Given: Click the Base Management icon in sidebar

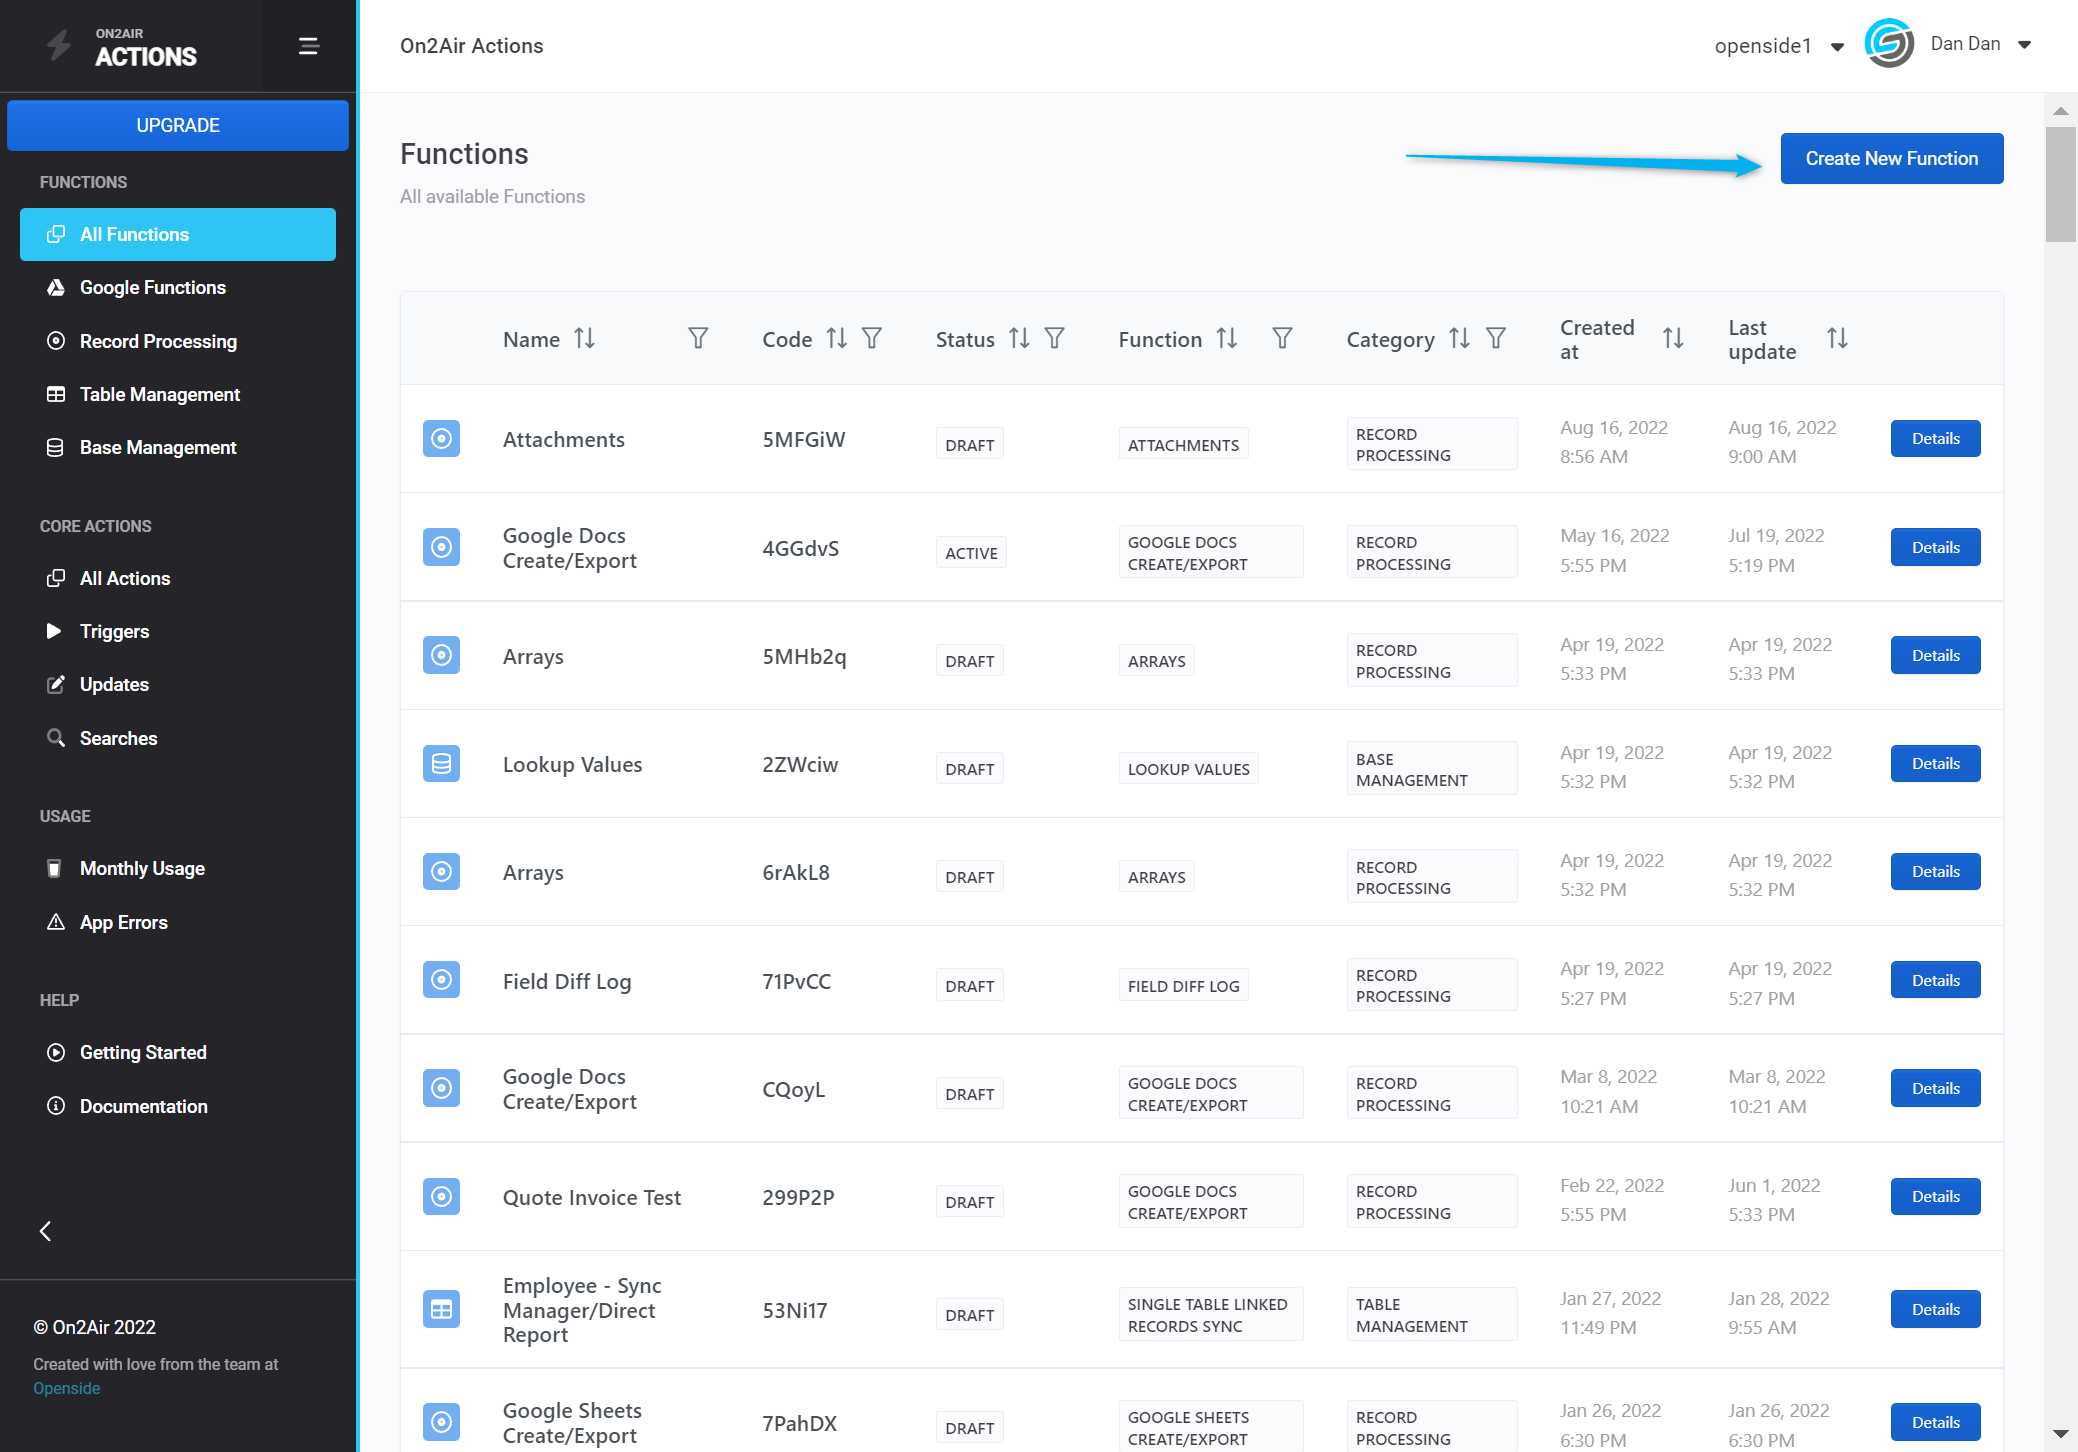Looking at the screenshot, I should coord(55,447).
